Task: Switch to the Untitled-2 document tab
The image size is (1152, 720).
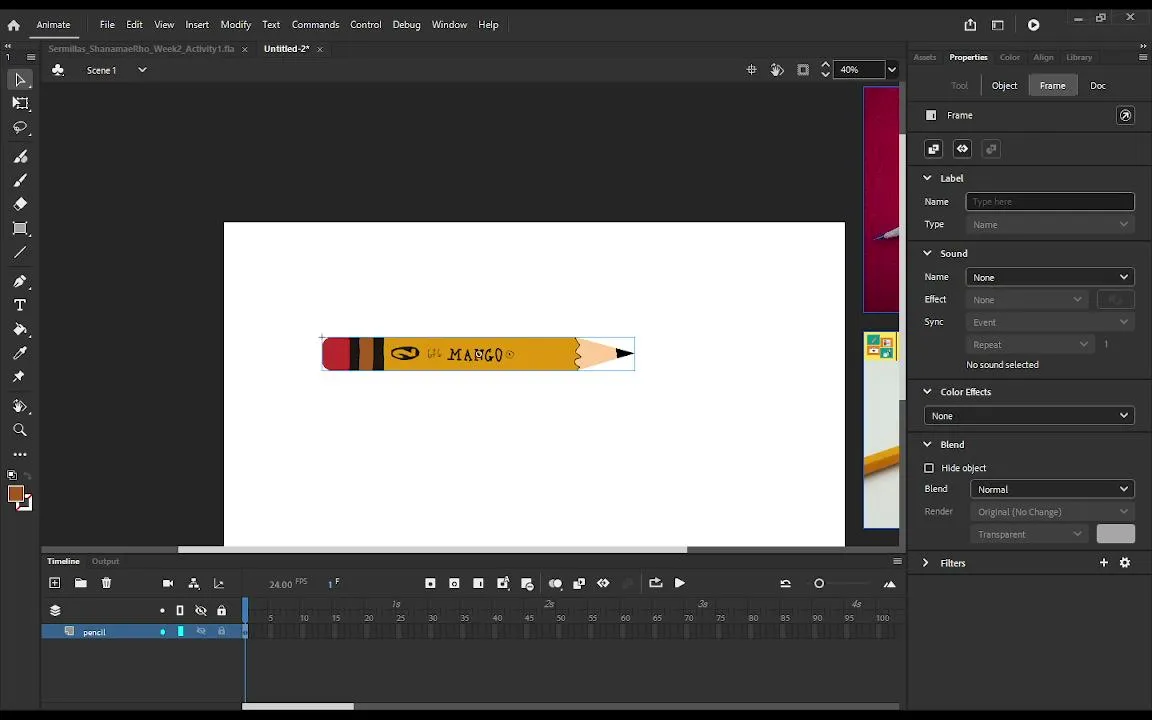Action: pyautogui.click(x=287, y=49)
